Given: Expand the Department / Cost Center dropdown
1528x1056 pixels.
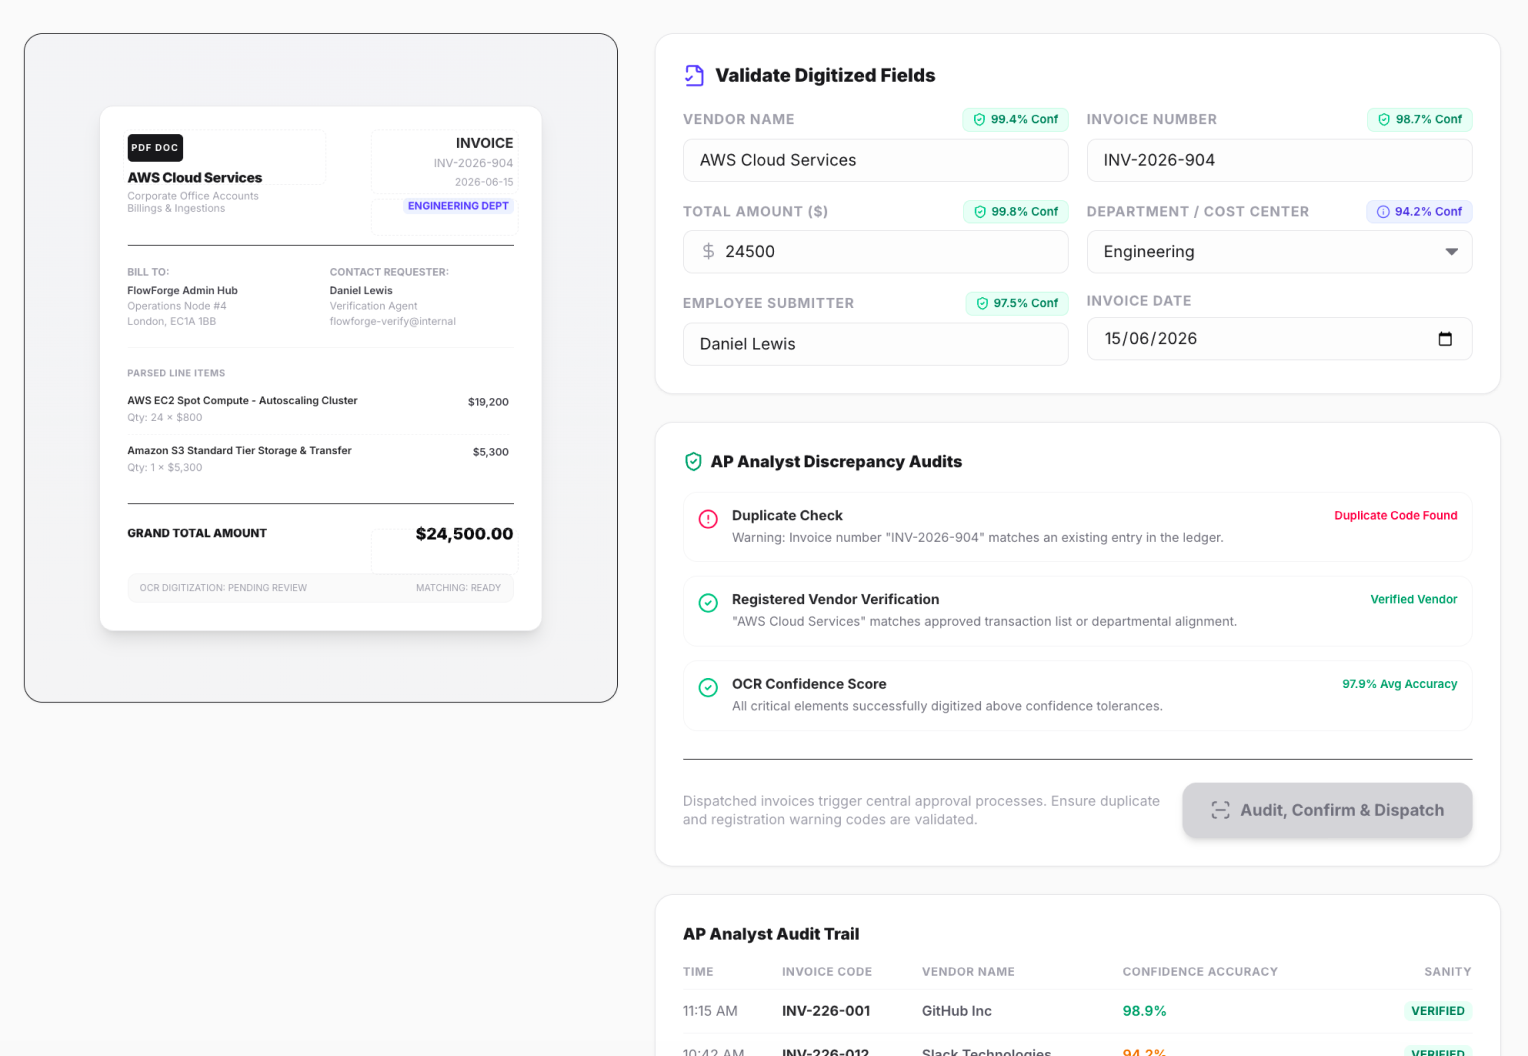Looking at the screenshot, I should (x=1279, y=252).
